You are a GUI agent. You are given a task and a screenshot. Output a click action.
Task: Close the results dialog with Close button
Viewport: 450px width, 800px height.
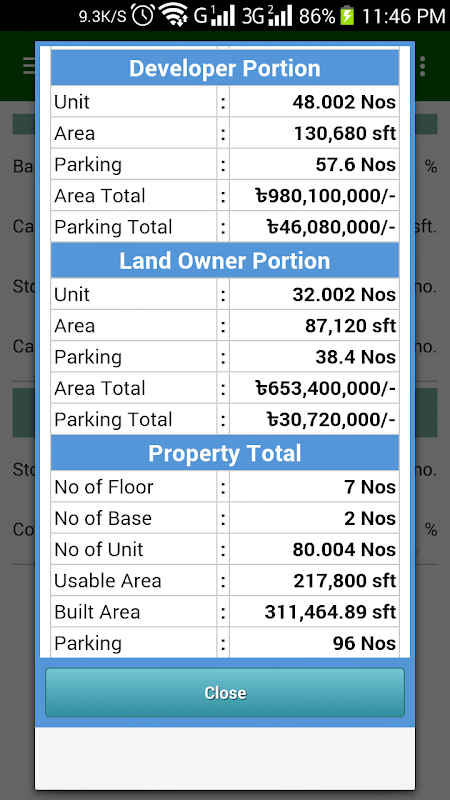(x=224, y=692)
